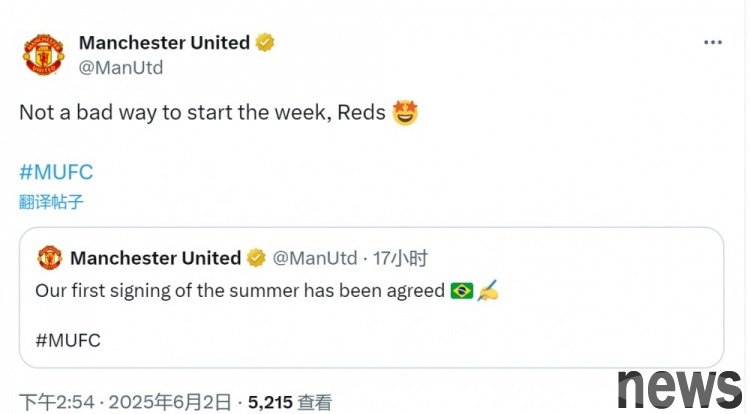
Task: Click the Manchester United crest avatar
Action: coord(44,54)
